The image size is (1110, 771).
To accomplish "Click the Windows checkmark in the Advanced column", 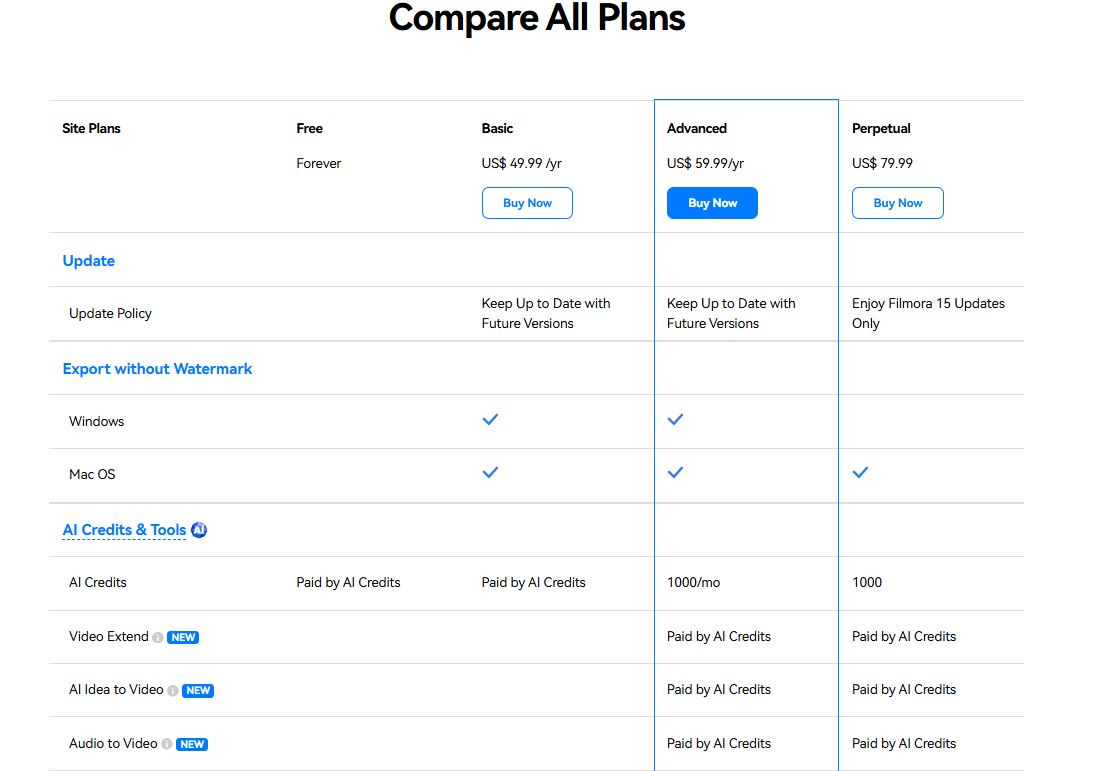I will click(675, 420).
